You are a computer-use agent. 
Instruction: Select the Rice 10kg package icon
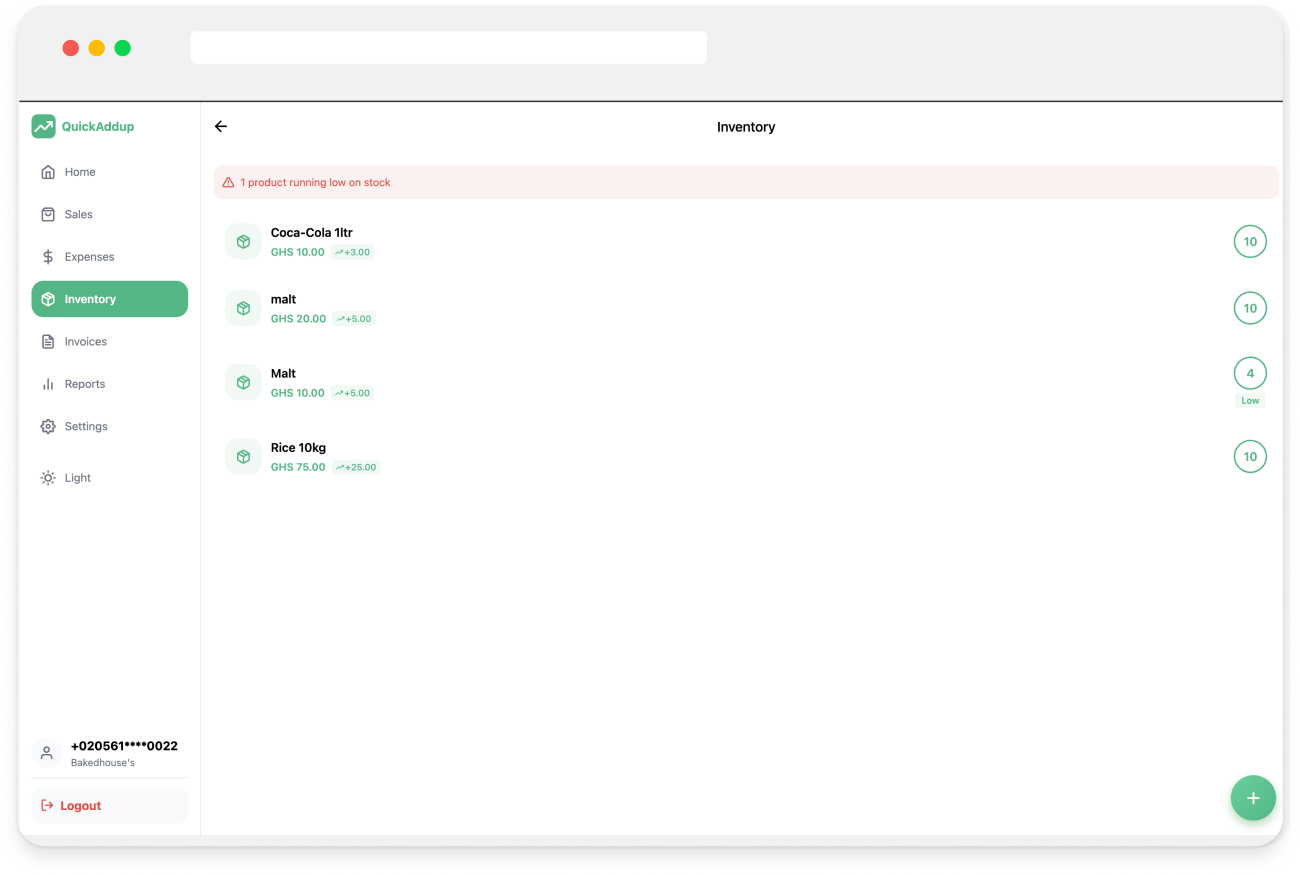pos(243,455)
